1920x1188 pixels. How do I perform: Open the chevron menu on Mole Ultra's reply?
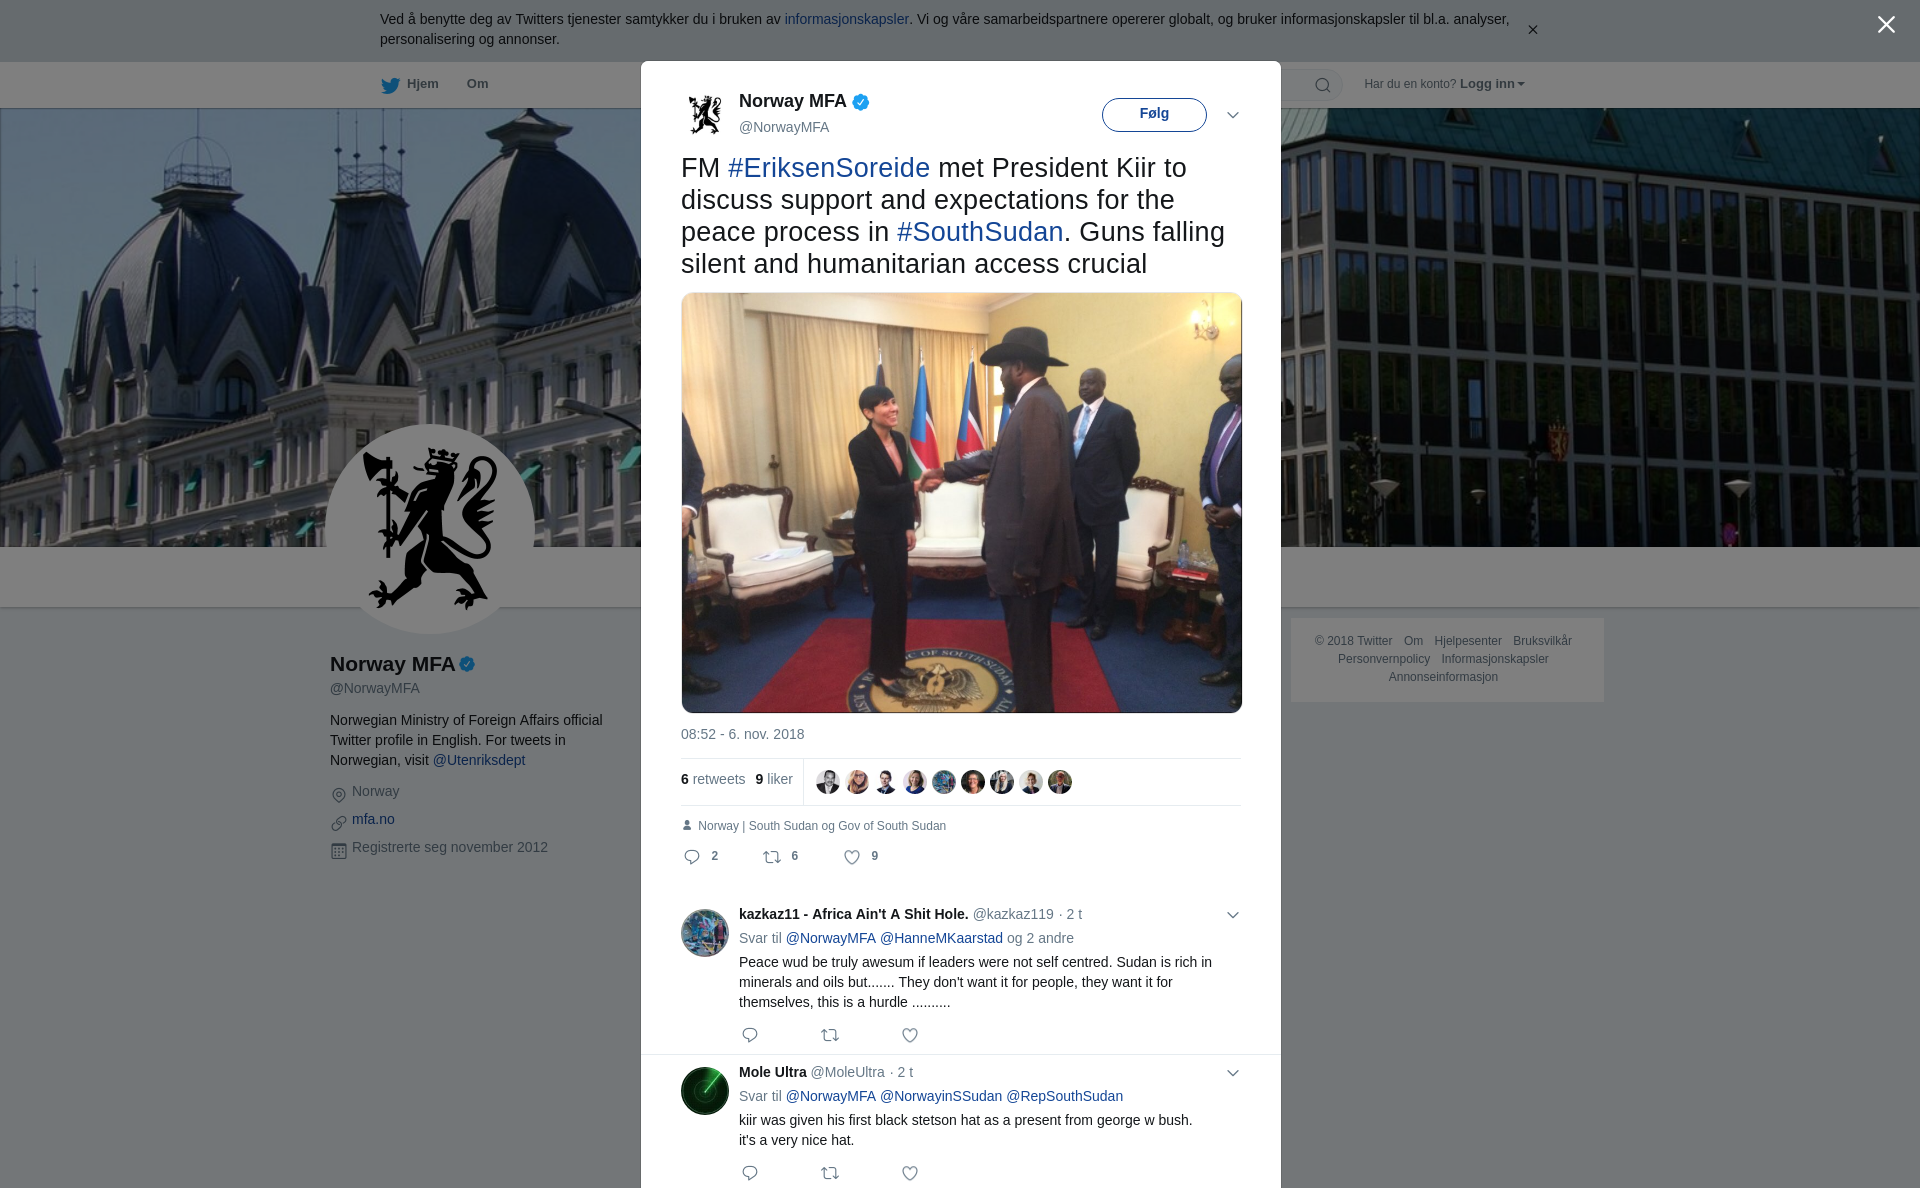click(x=1233, y=1073)
